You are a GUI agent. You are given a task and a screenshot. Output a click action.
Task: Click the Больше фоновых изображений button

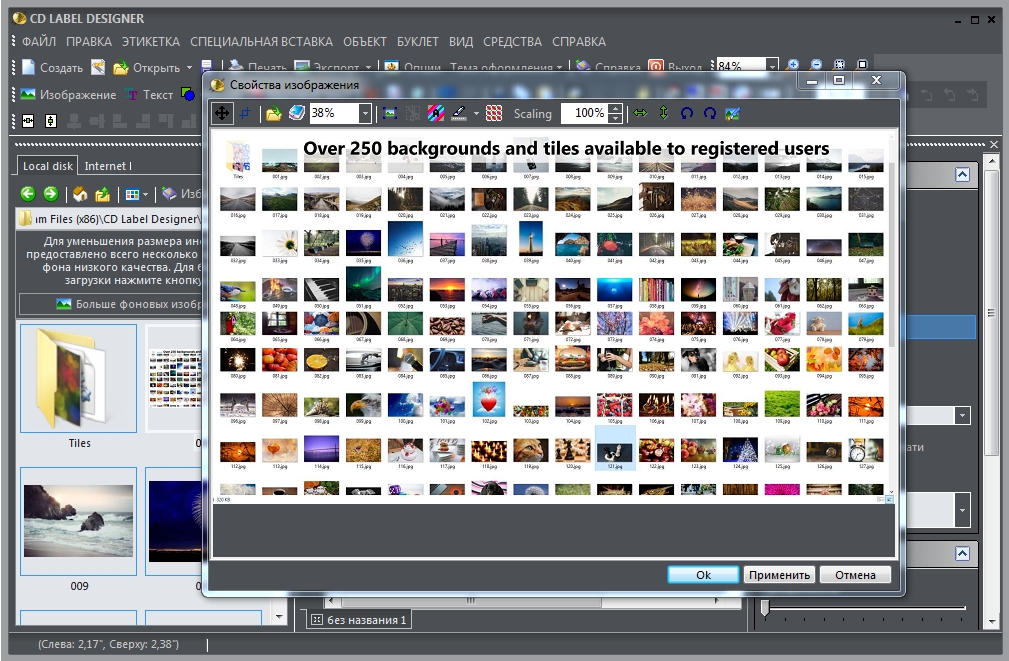(x=111, y=304)
